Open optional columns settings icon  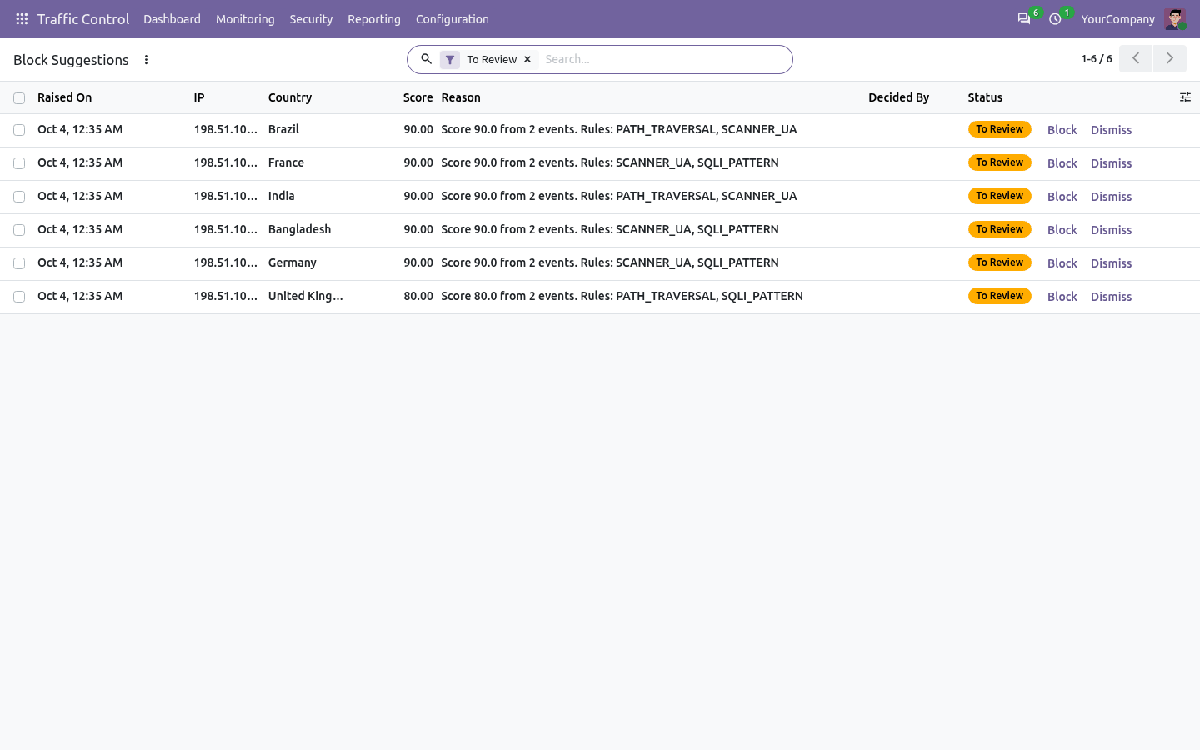point(1185,98)
